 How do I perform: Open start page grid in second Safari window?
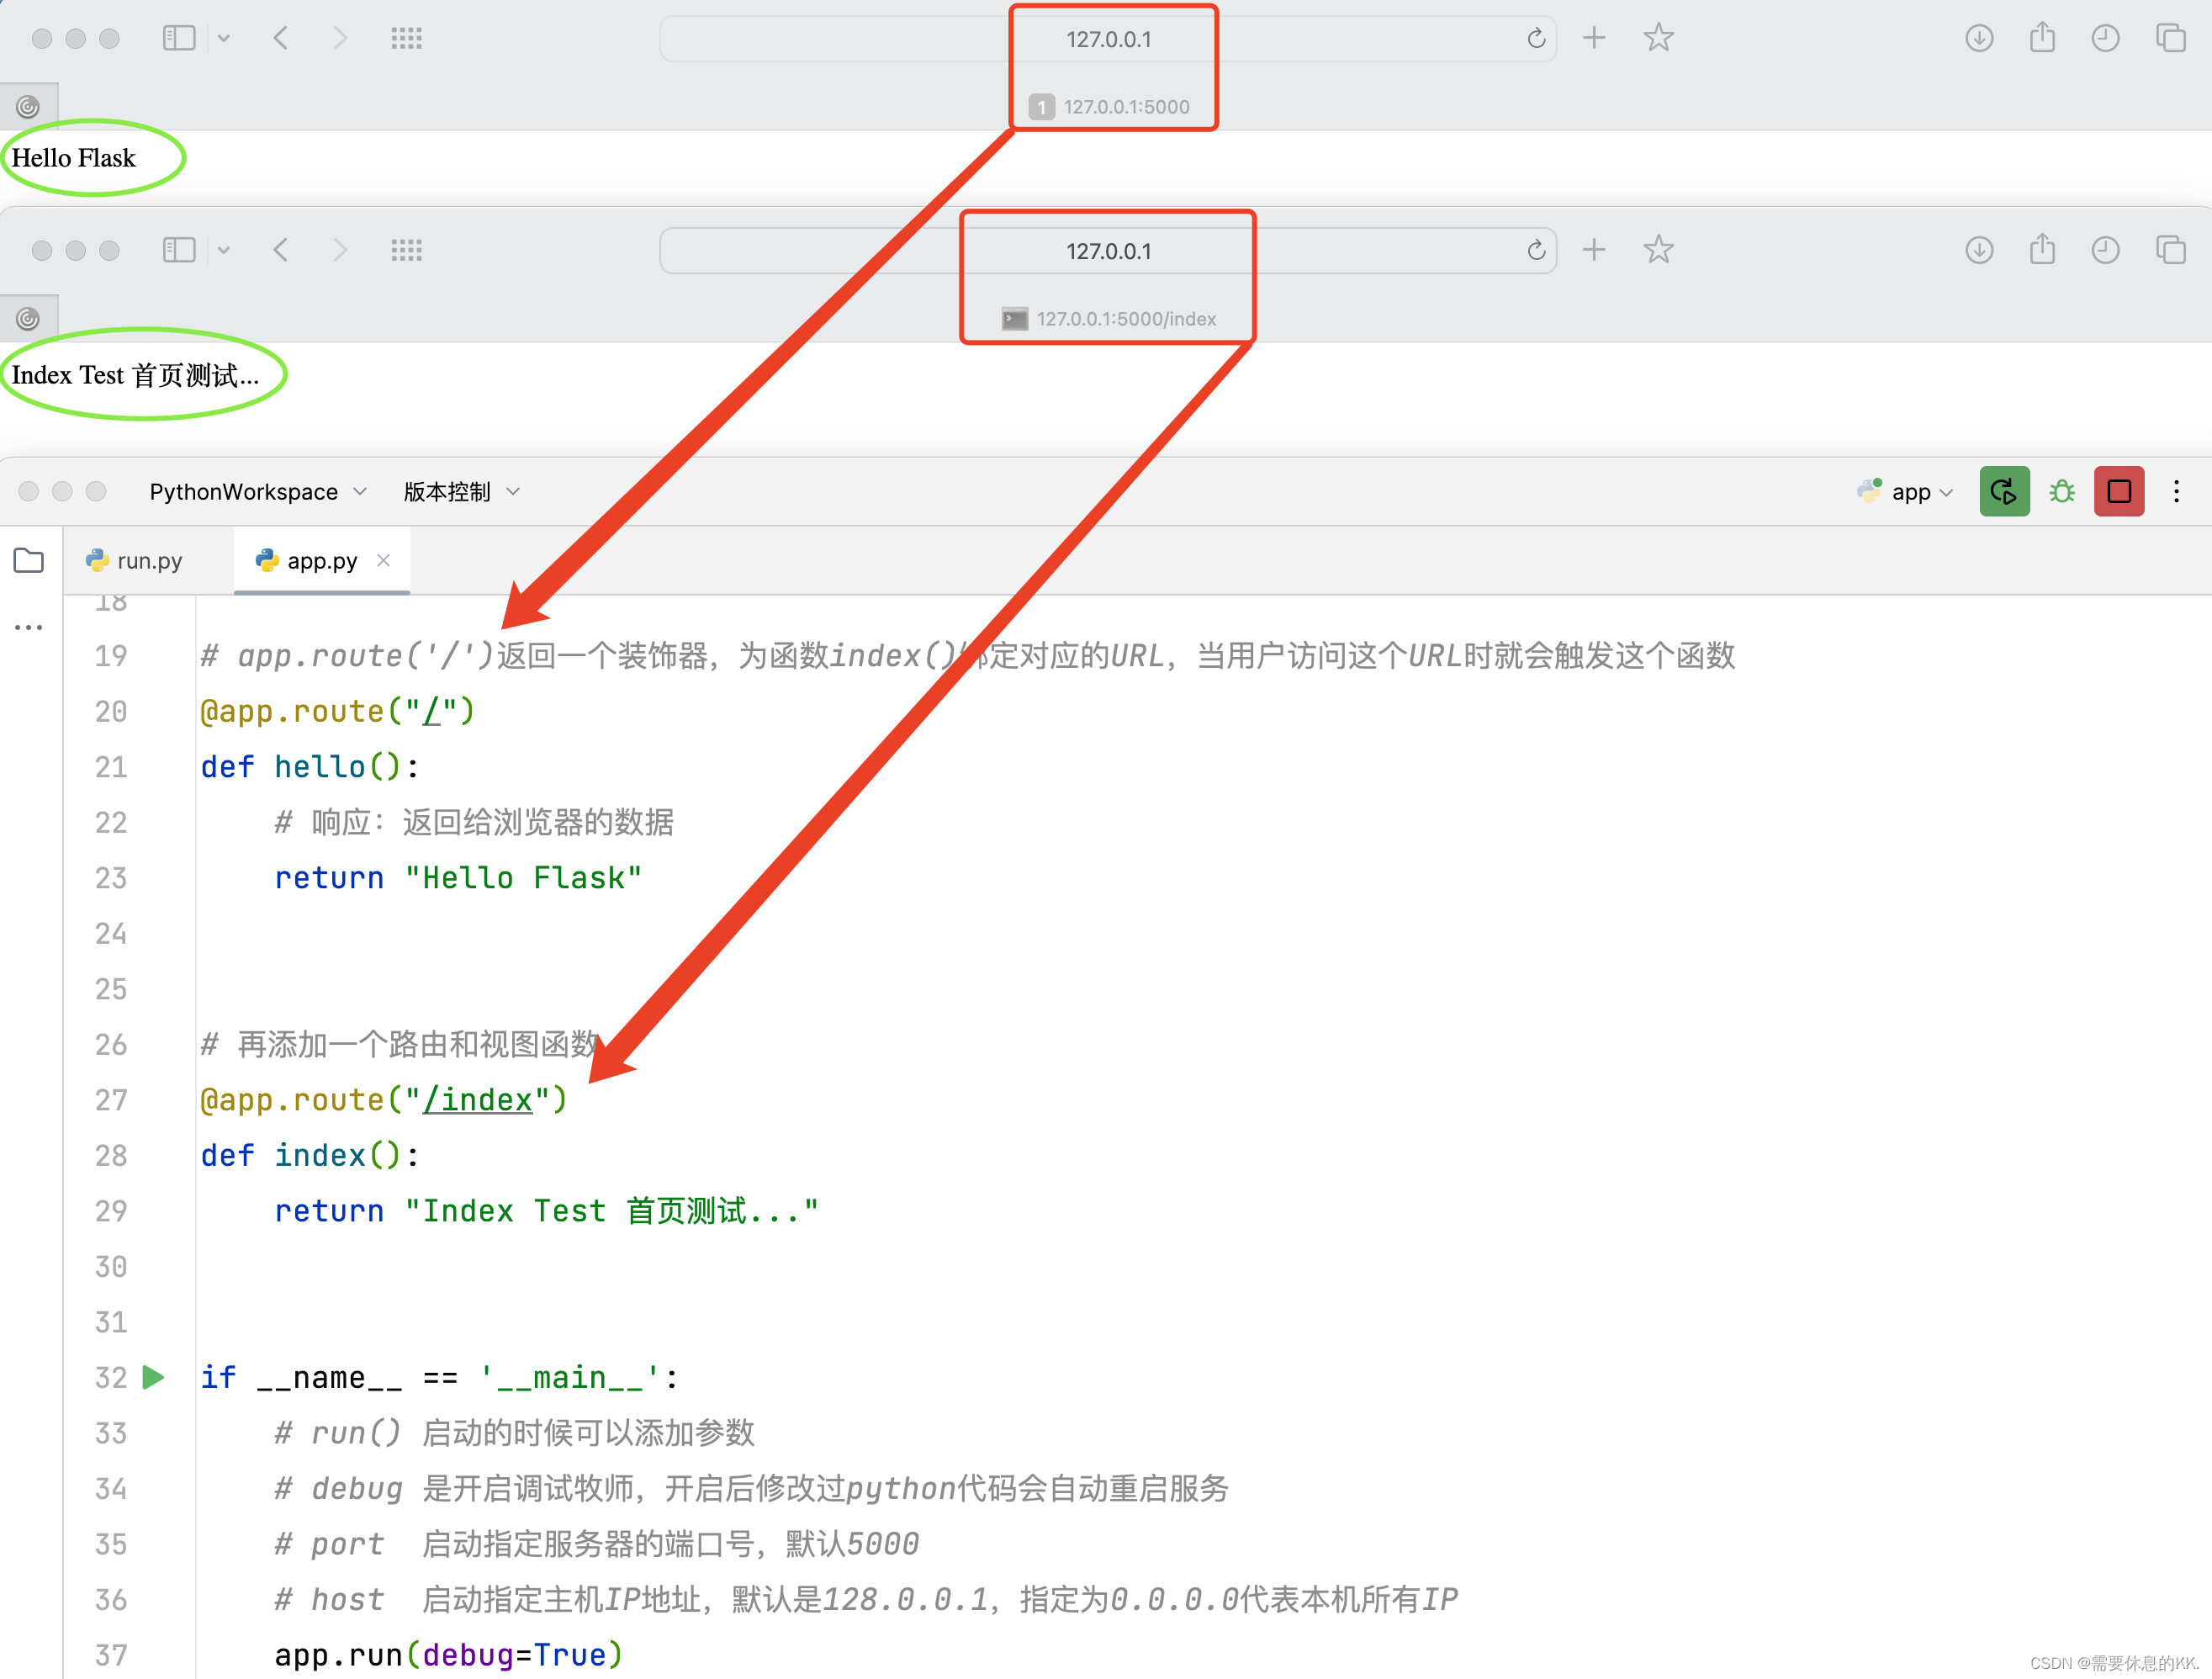click(406, 249)
